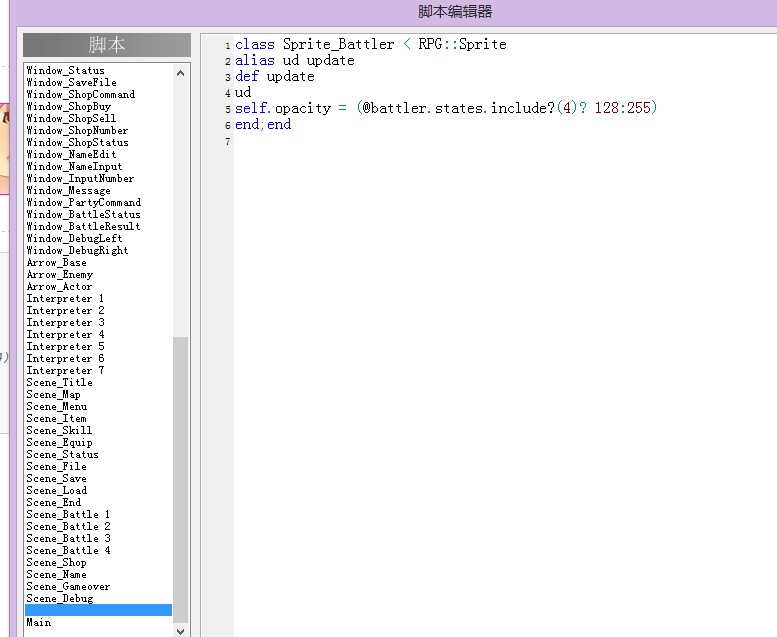Viewport: 777px width, 637px height.
Task: Place cursor on the ud call line
Action: pos(243,92)
